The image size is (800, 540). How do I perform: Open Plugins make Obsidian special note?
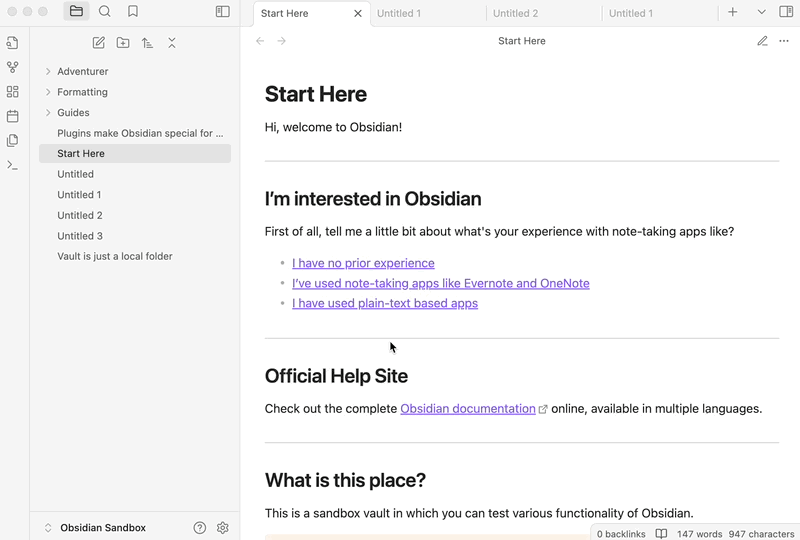coord(135,133)
